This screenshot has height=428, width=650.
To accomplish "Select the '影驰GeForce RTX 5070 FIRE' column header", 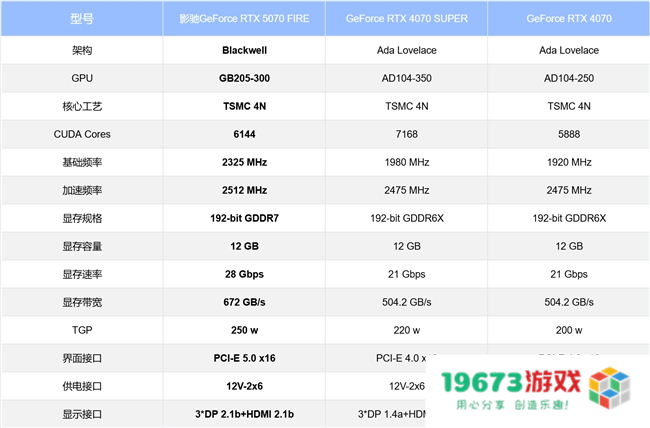I will [244, 19].
